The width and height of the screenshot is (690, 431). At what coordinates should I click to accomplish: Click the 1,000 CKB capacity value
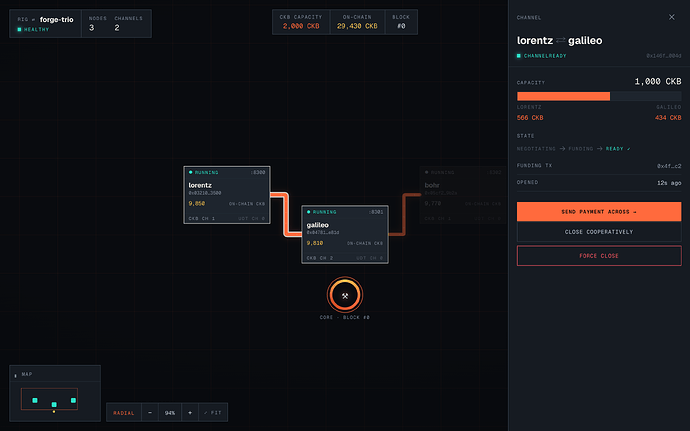pyautogui.click(x=657, y=81)
